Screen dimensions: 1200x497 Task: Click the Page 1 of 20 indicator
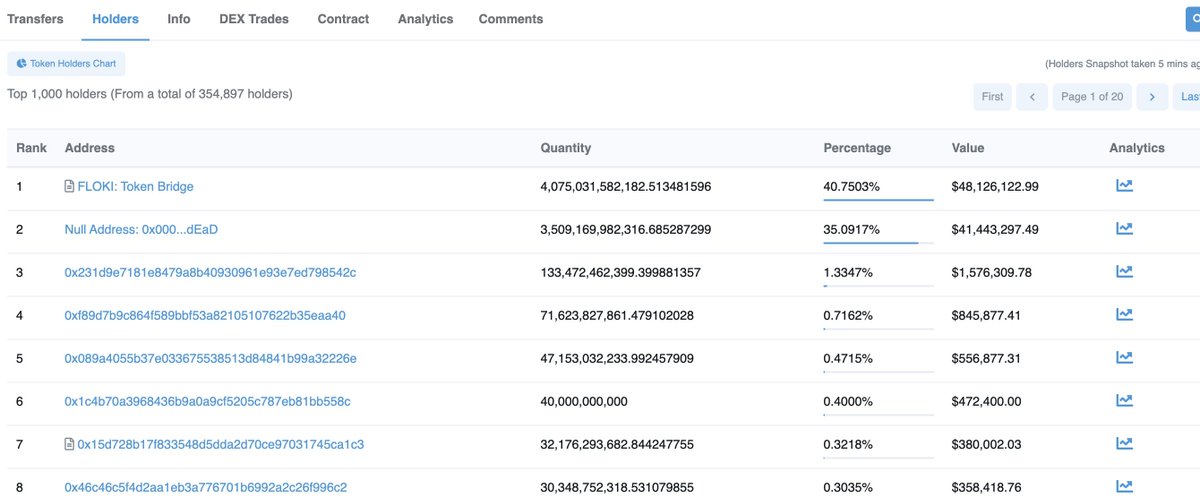(x=1092, y=97)
